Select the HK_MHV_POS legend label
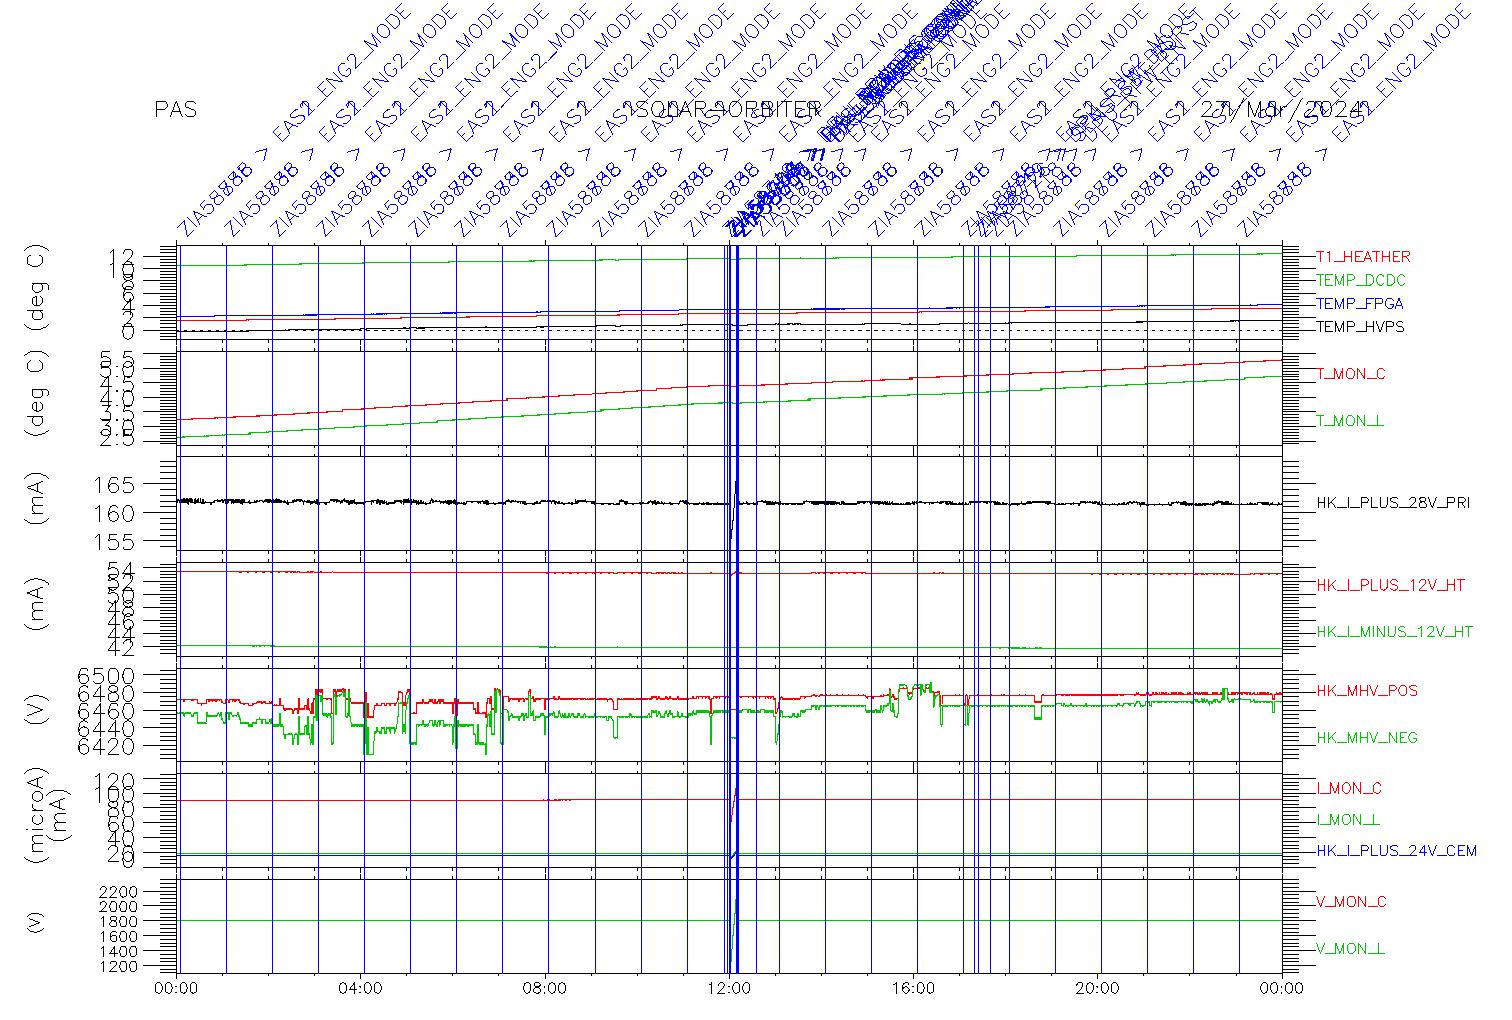The image size is (1512, 1020). pos(1367,691)
